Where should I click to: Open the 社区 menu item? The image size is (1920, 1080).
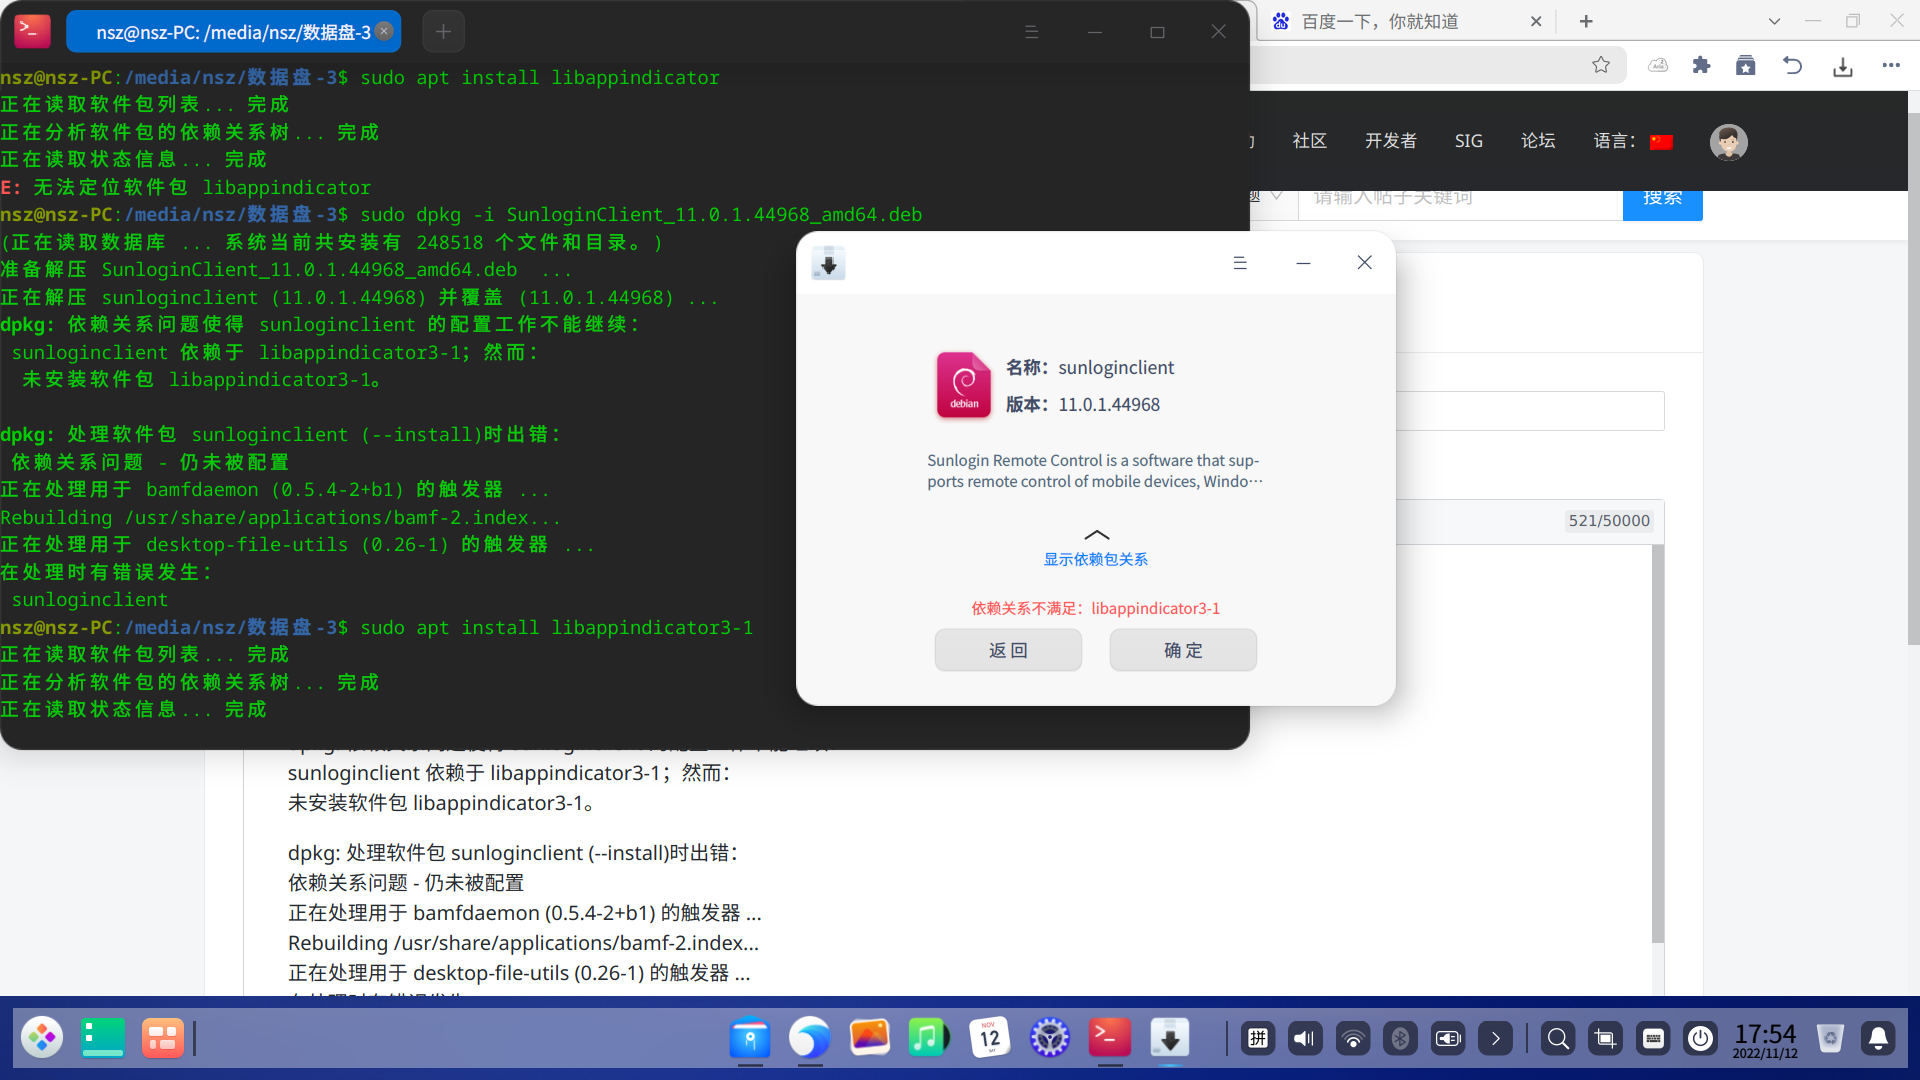tap(1309, 141)
